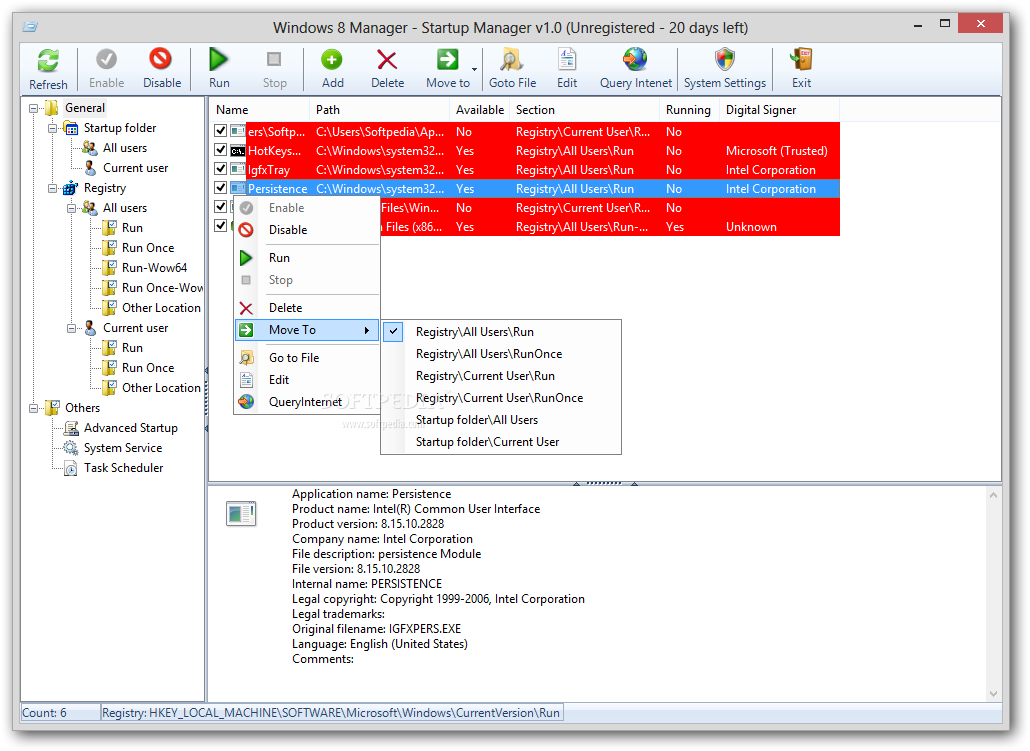Choose QueryInternet in context menu
The height and width of the screenshot is (751, 1030).
pyautogui.click(x=307, y=401)
